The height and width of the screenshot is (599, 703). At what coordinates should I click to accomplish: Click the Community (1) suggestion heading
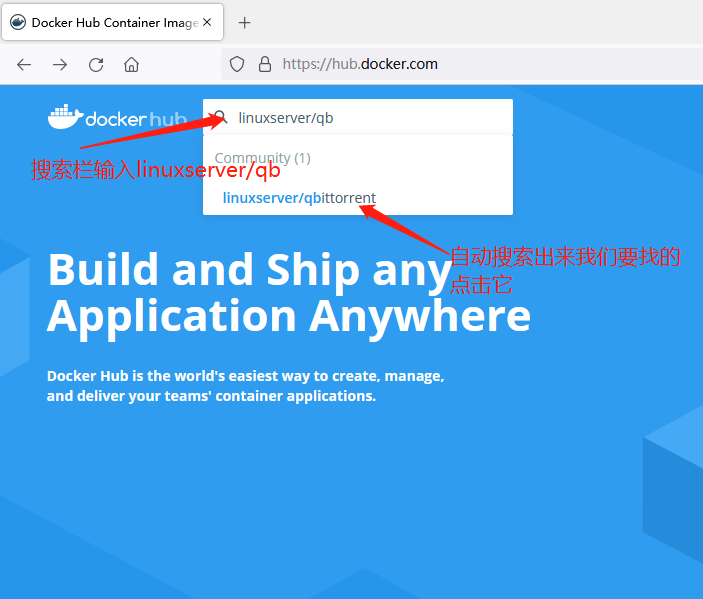262,158
